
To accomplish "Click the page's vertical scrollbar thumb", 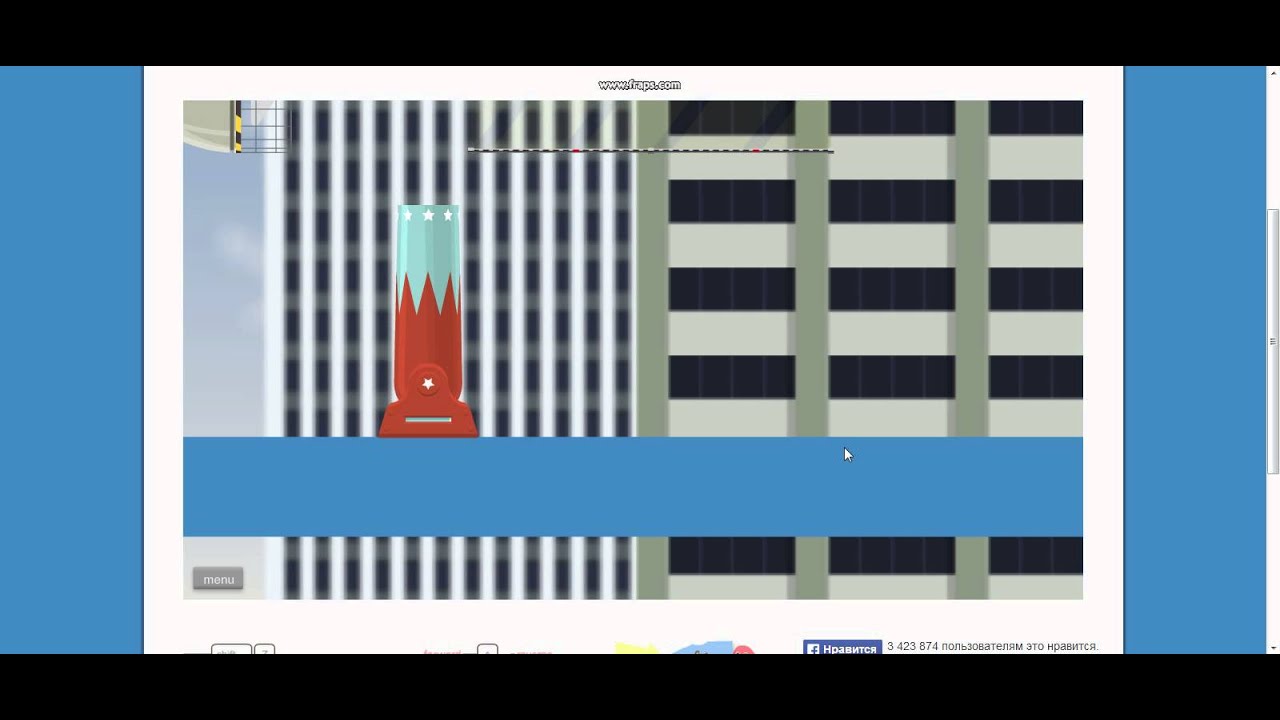I will pyautogui.click(x=1273, y=342).
